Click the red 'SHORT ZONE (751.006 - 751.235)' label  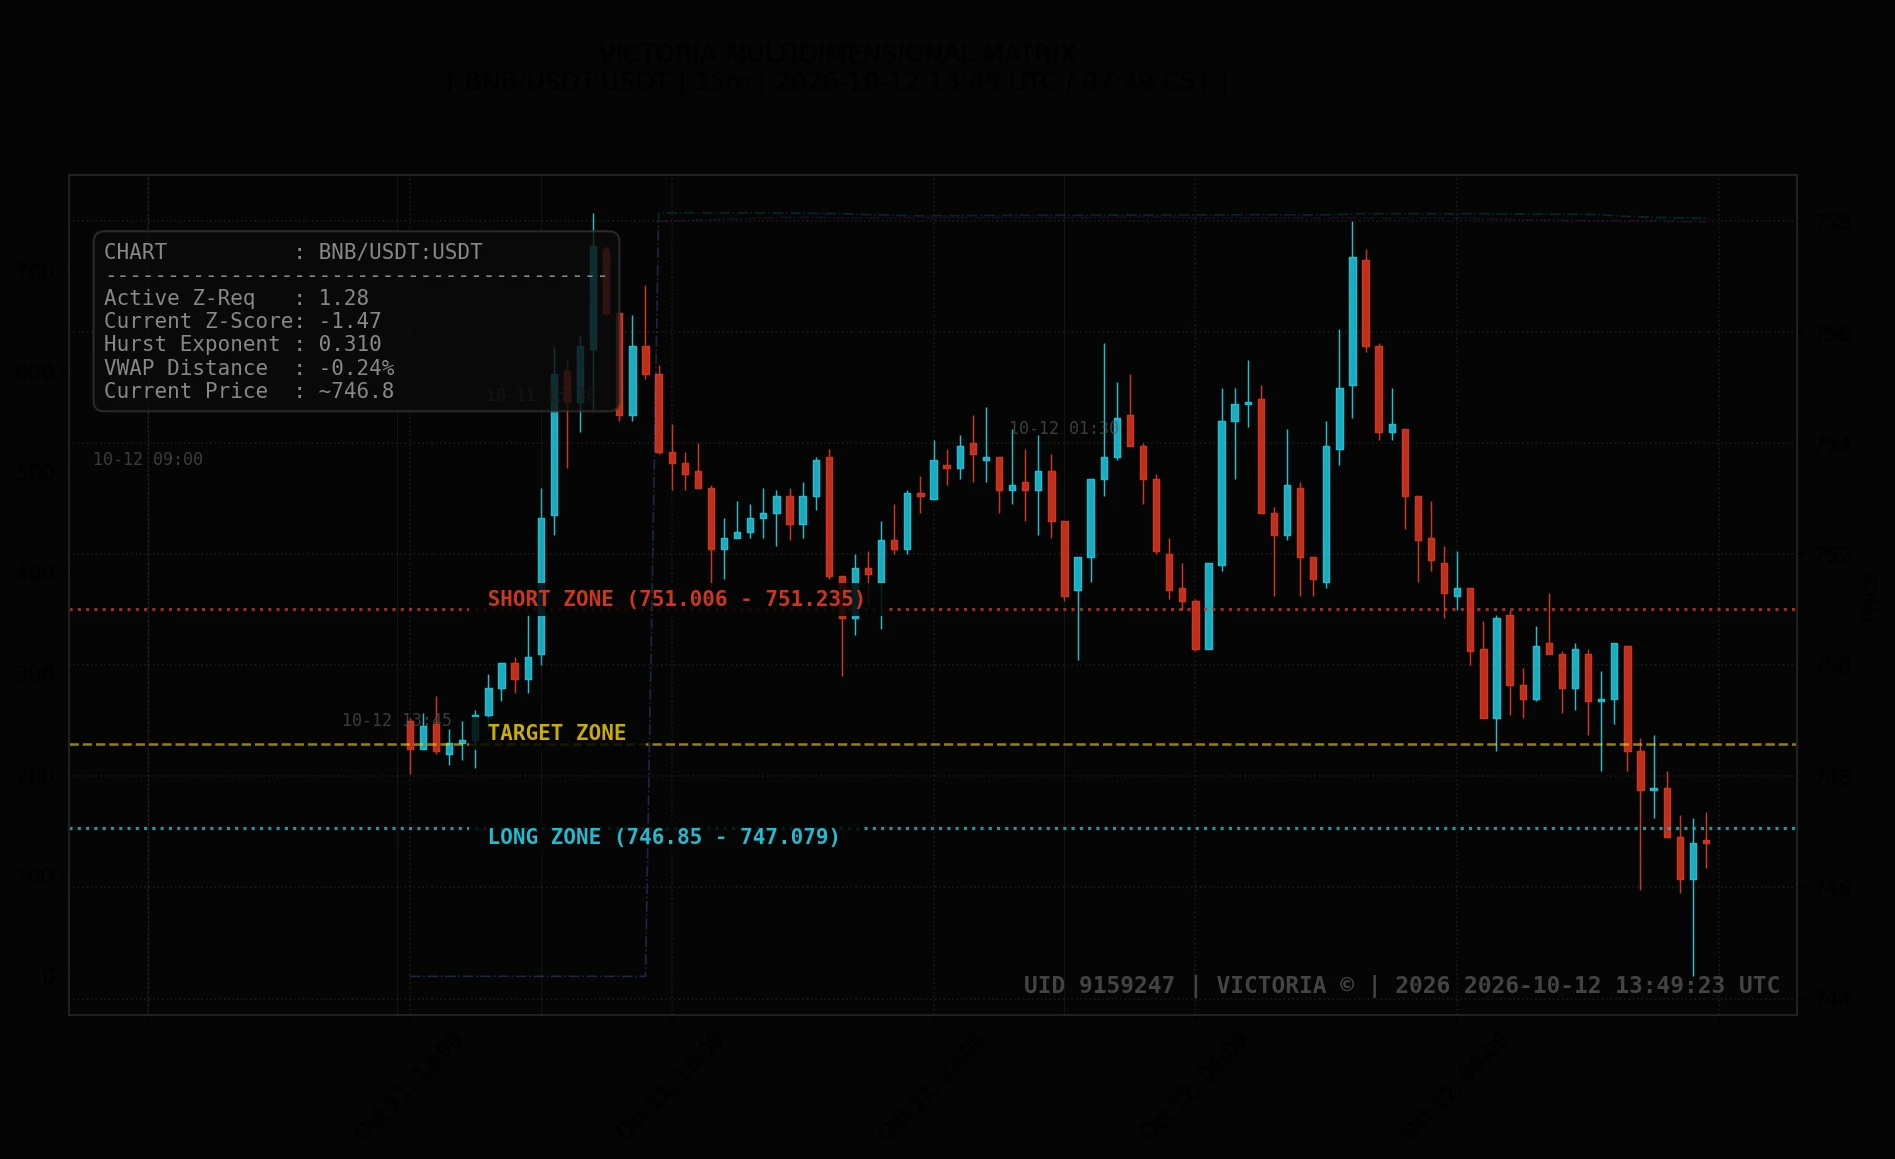[676, 599]
